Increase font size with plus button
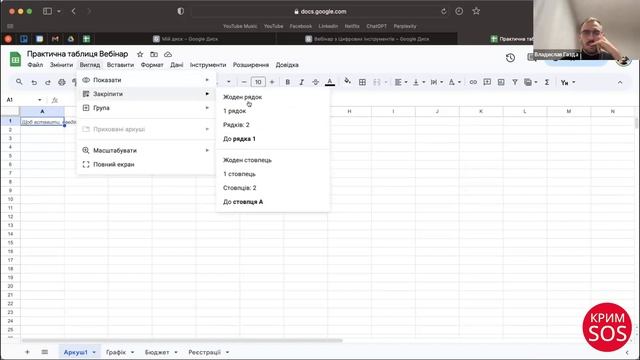The width and height of the screenshot is (640, 360). click(272, 82)
